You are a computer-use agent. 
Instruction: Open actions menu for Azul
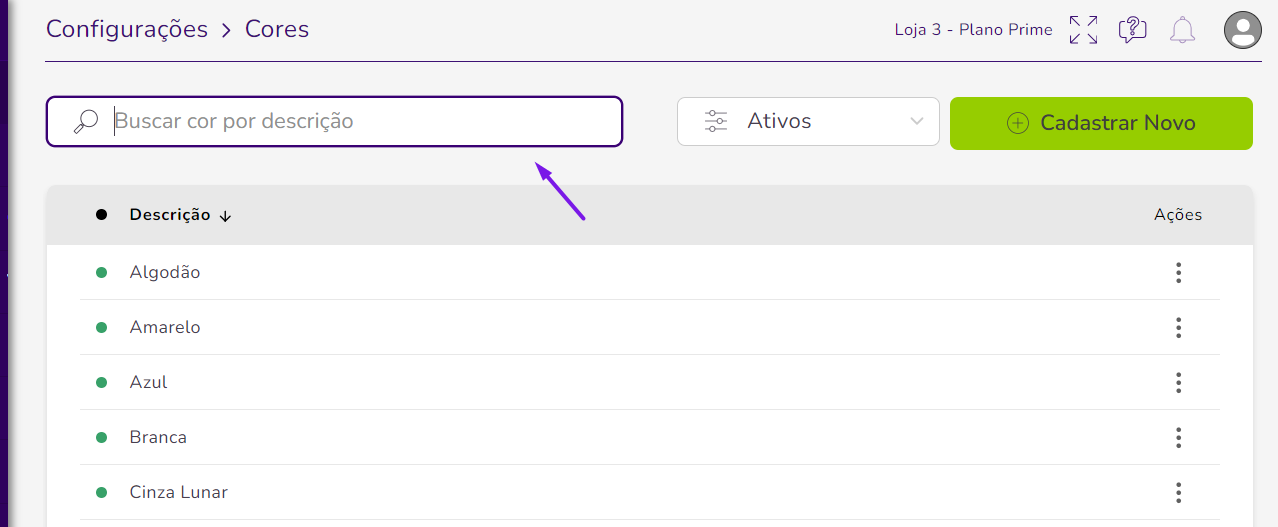pyautogui.click(x=1179, y=382)
